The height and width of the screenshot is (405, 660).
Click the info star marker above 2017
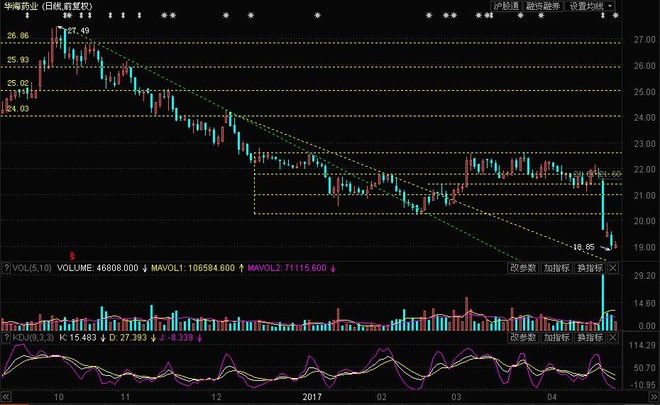317,16
